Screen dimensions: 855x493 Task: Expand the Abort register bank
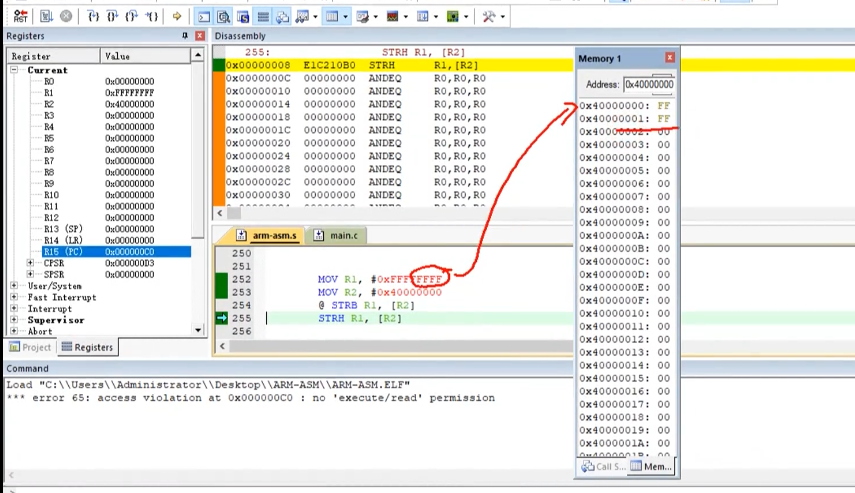click(x=14, y=331)
